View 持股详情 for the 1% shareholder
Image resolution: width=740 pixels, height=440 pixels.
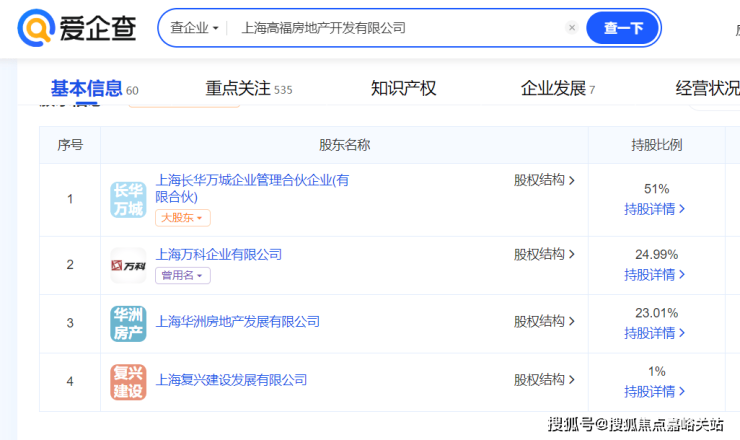[654, 391]
